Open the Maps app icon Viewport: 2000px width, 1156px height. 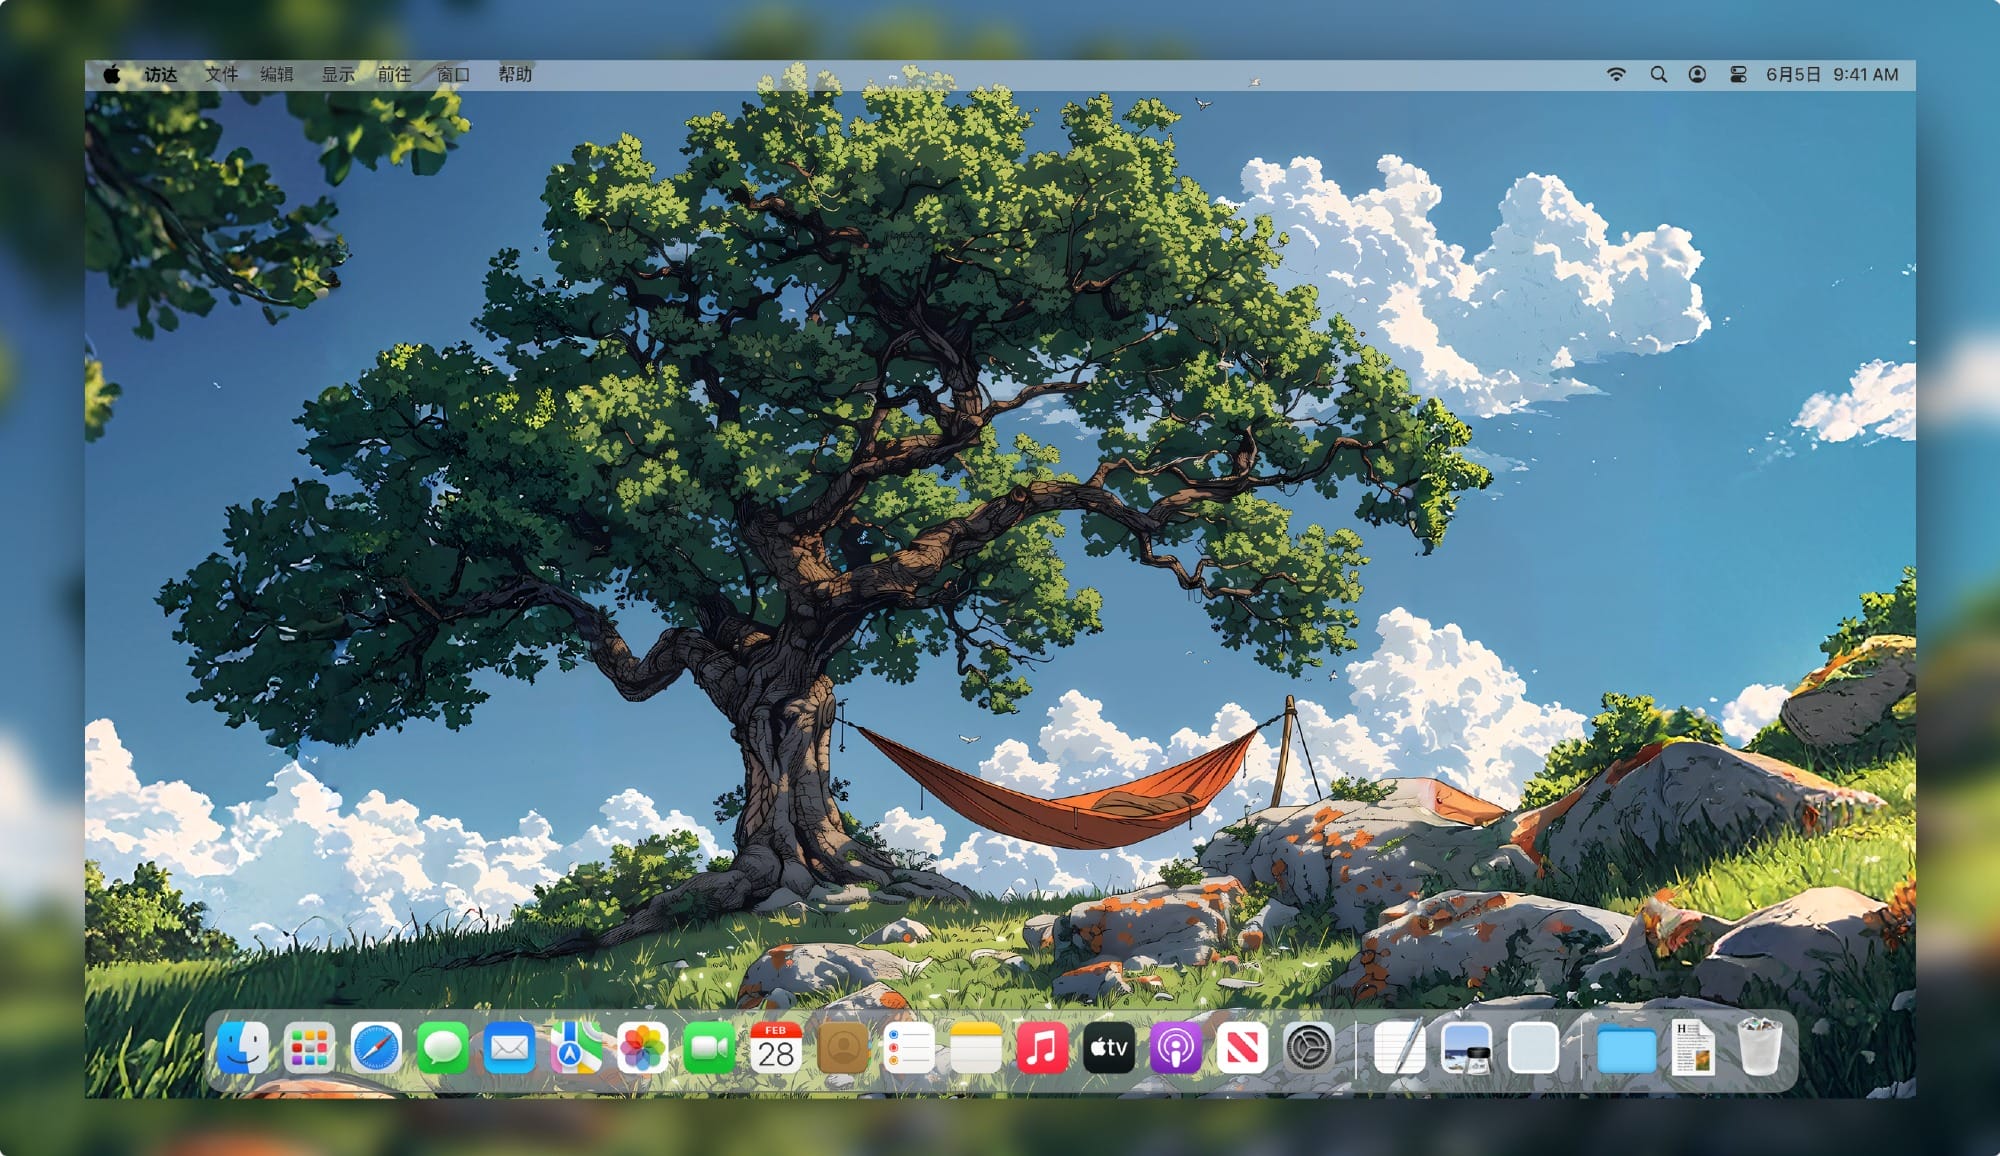pyautogui.click(x=576, y=1049)
